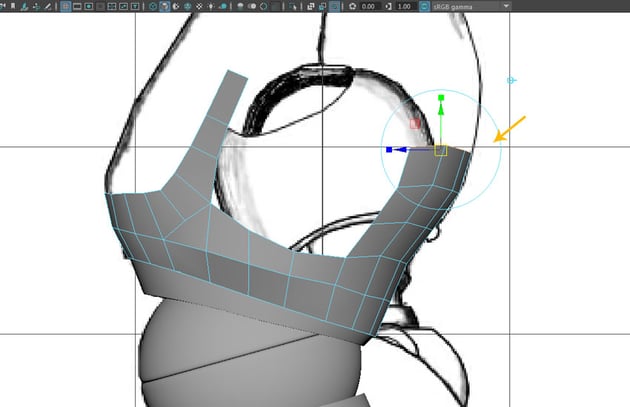Click the gamma value field 1.00
Viewport: 630px width, 407px height.
(405, 6)
